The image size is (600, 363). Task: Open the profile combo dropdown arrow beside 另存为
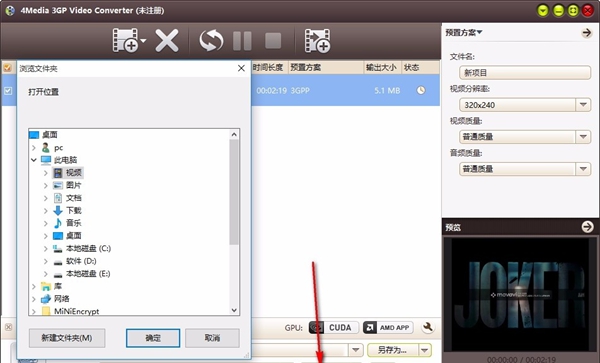355,350
